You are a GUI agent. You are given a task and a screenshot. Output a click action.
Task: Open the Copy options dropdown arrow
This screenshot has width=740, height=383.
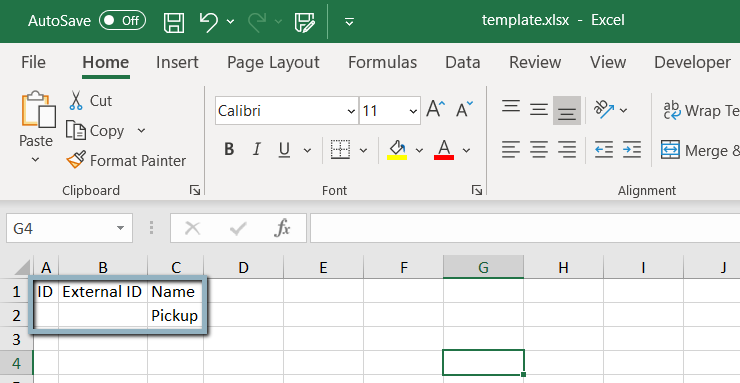click(x=142, y=131)
